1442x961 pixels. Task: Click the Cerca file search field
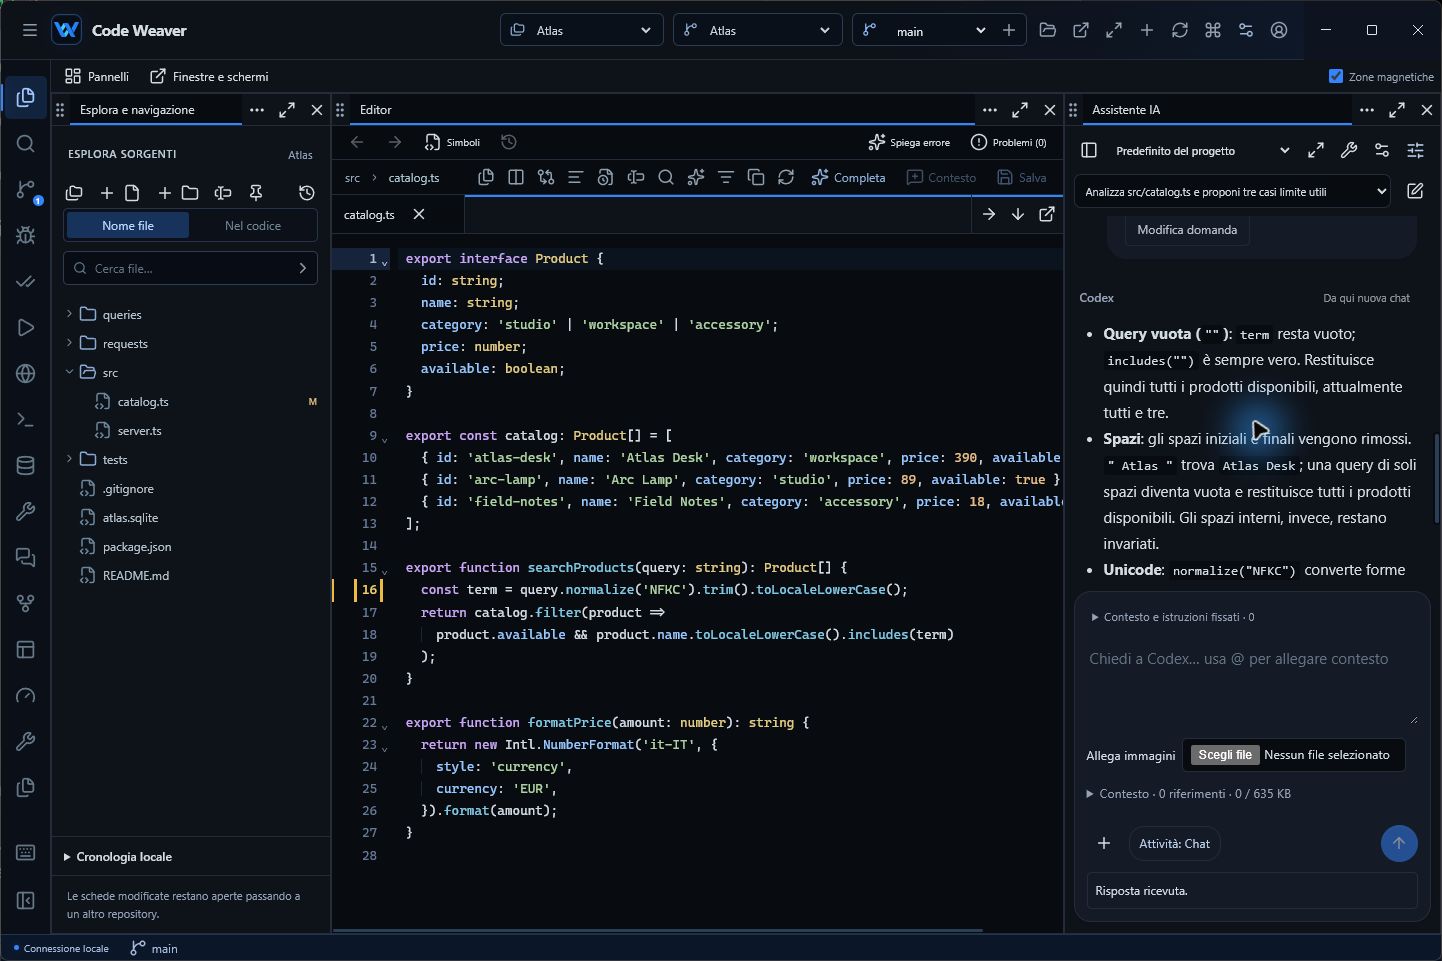click(x=190, y=268)
